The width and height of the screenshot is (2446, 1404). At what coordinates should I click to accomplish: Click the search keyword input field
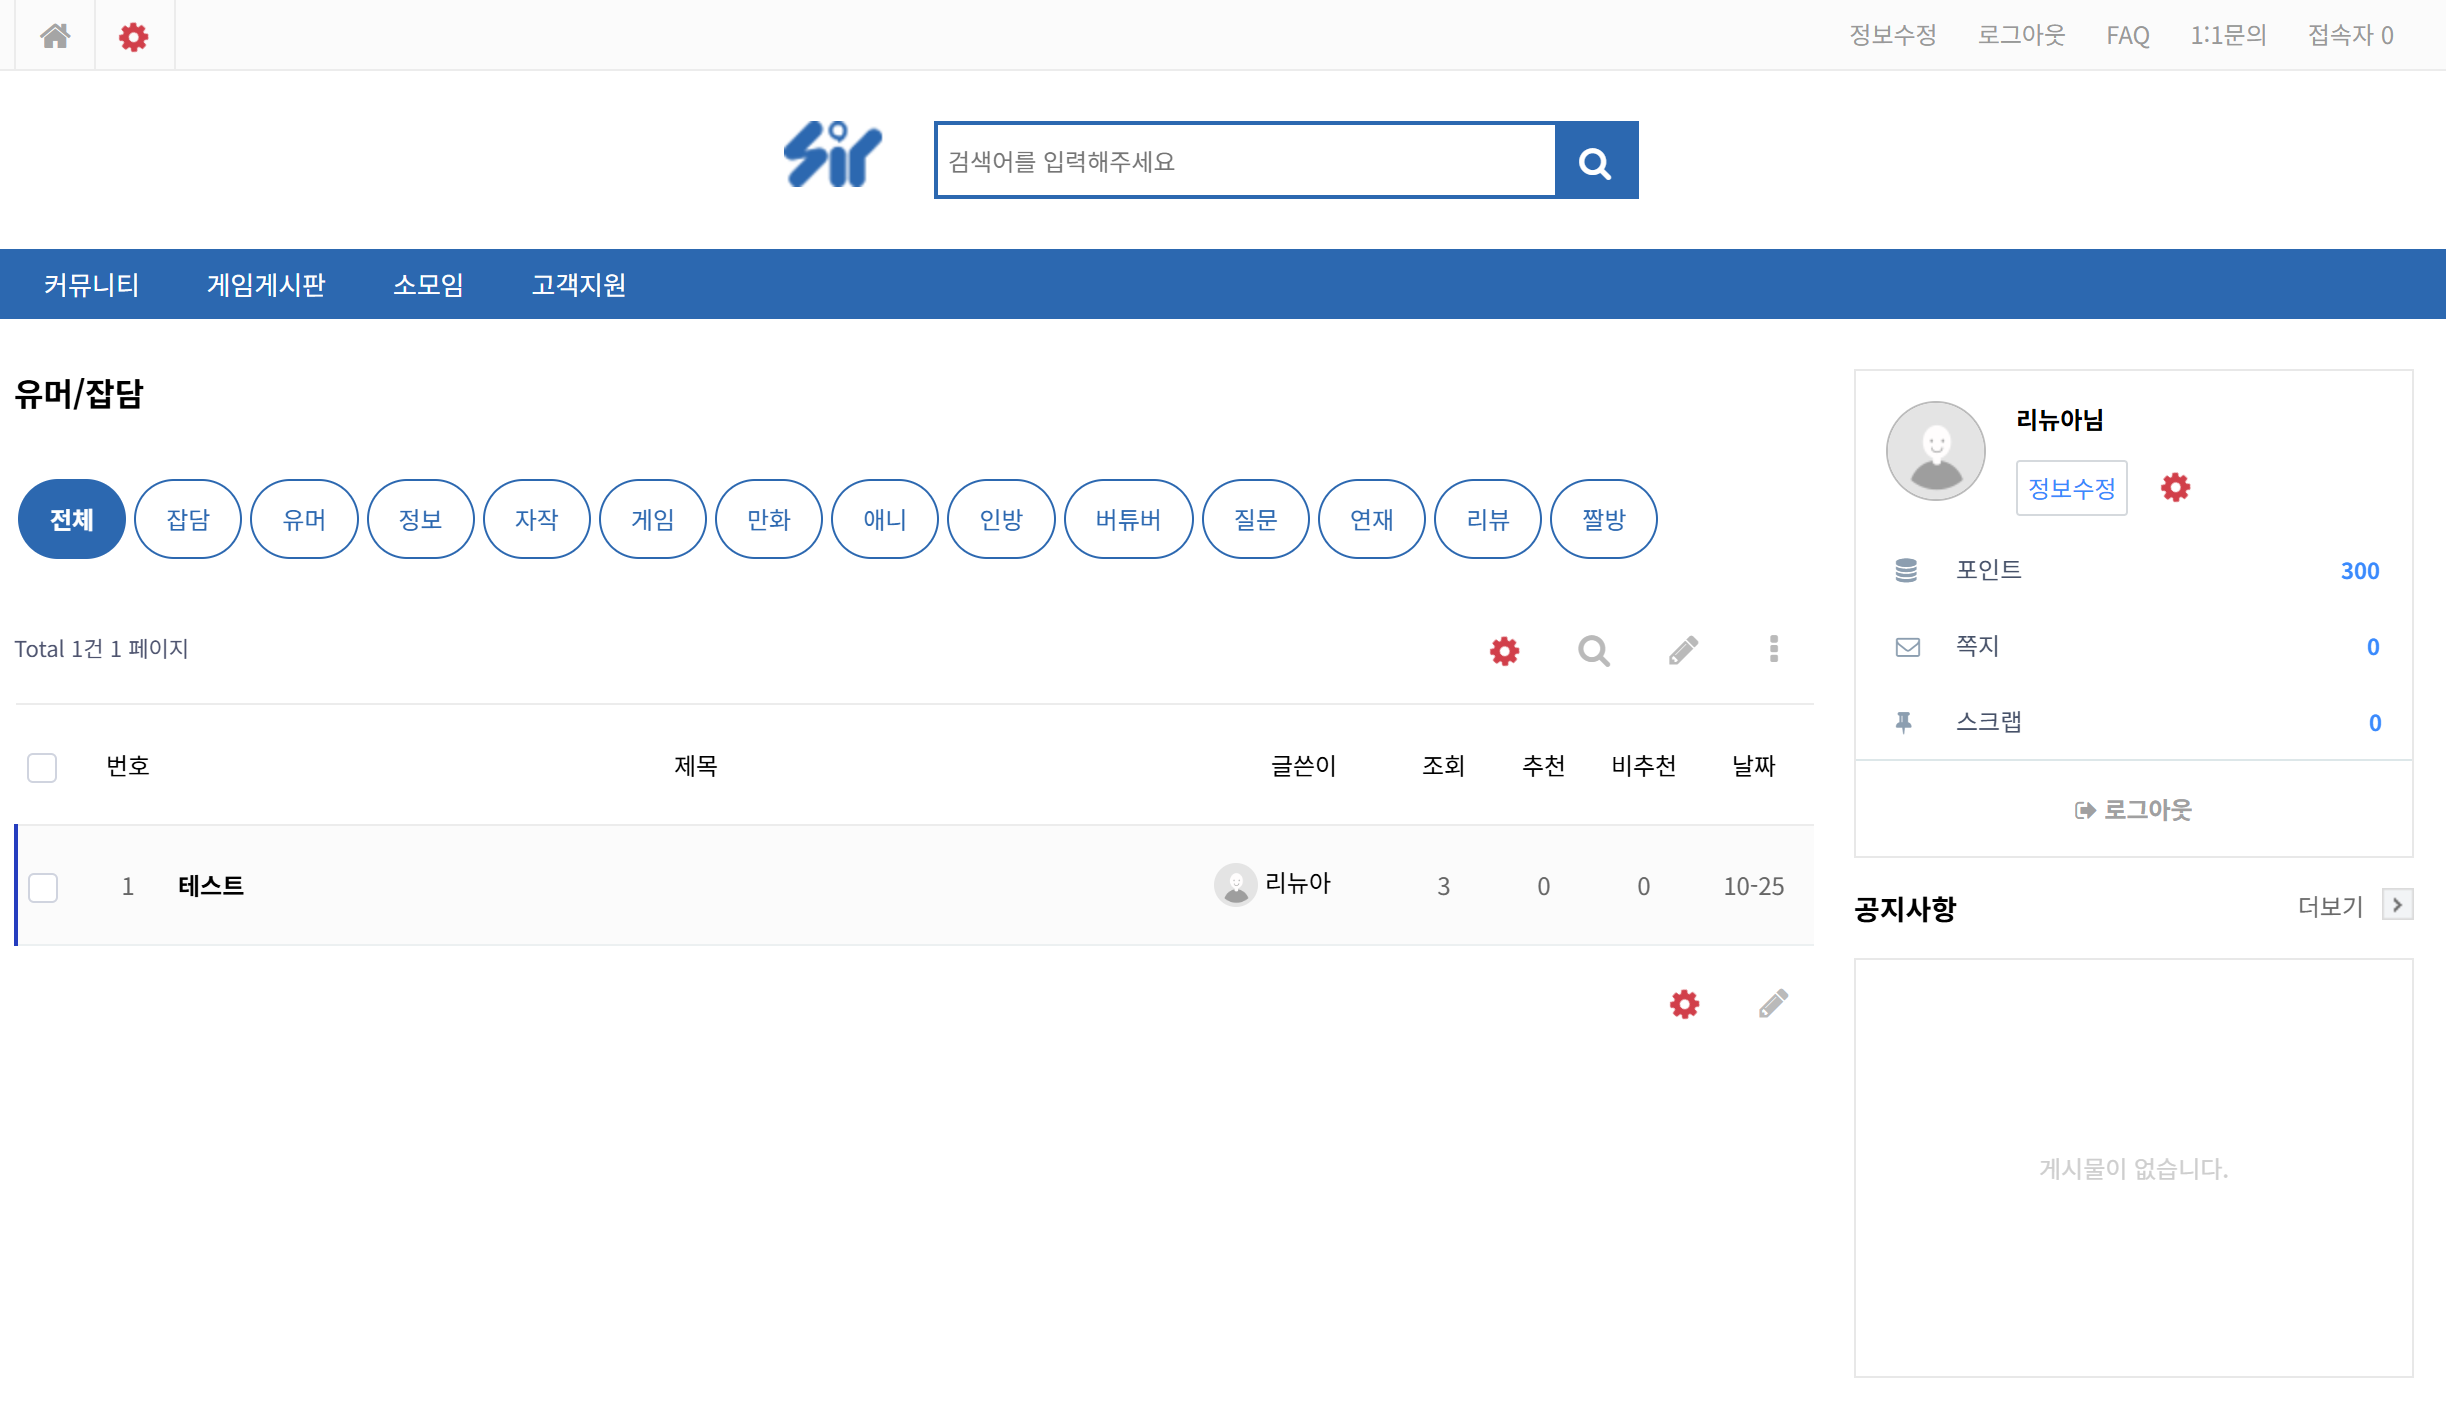coord(1245,161)
